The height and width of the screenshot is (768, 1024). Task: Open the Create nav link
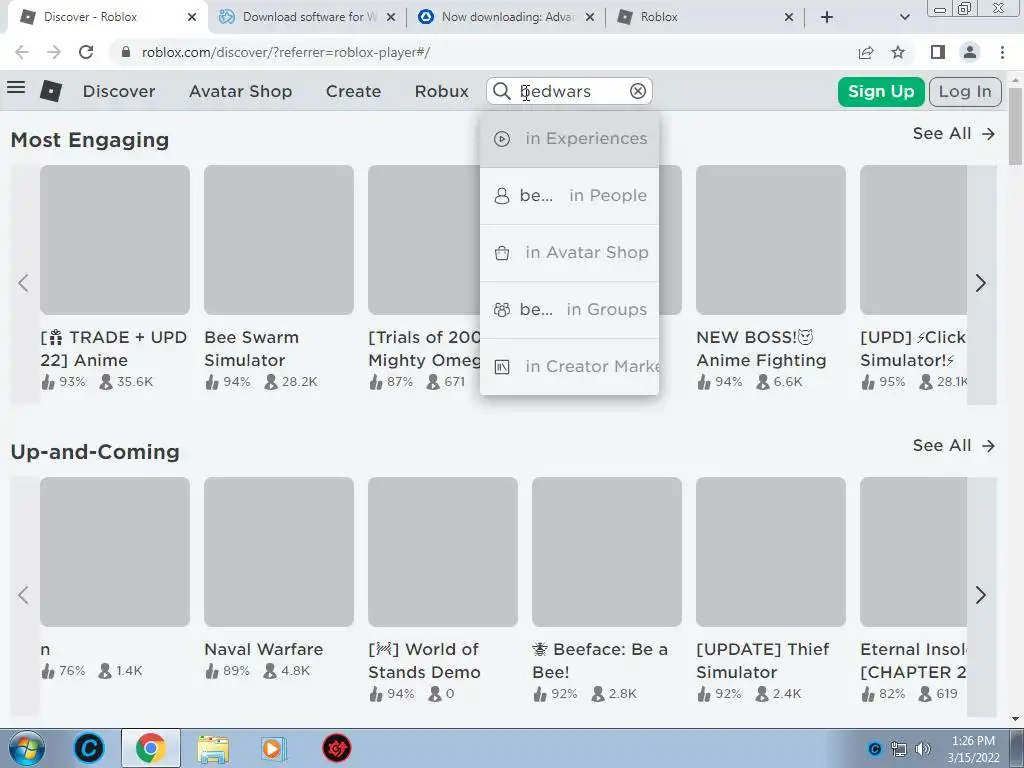point(353,91)
